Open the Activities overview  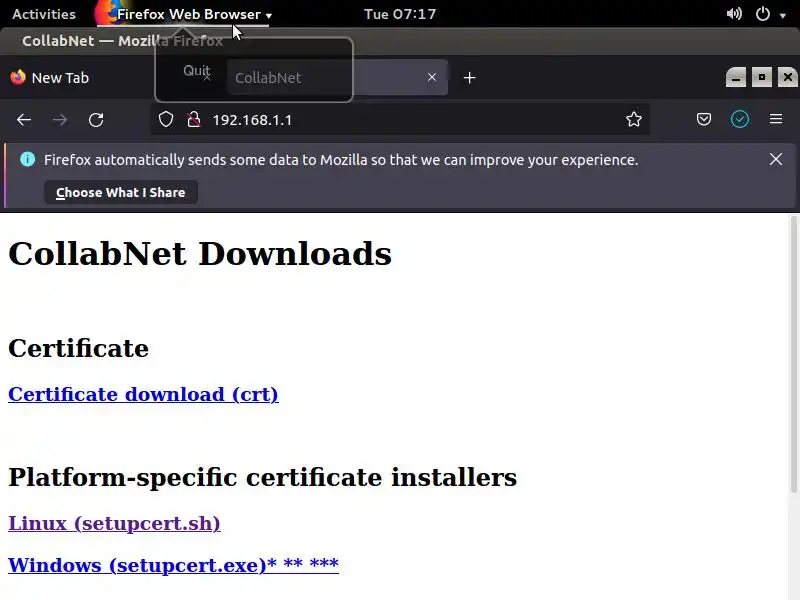pos(44,14)
